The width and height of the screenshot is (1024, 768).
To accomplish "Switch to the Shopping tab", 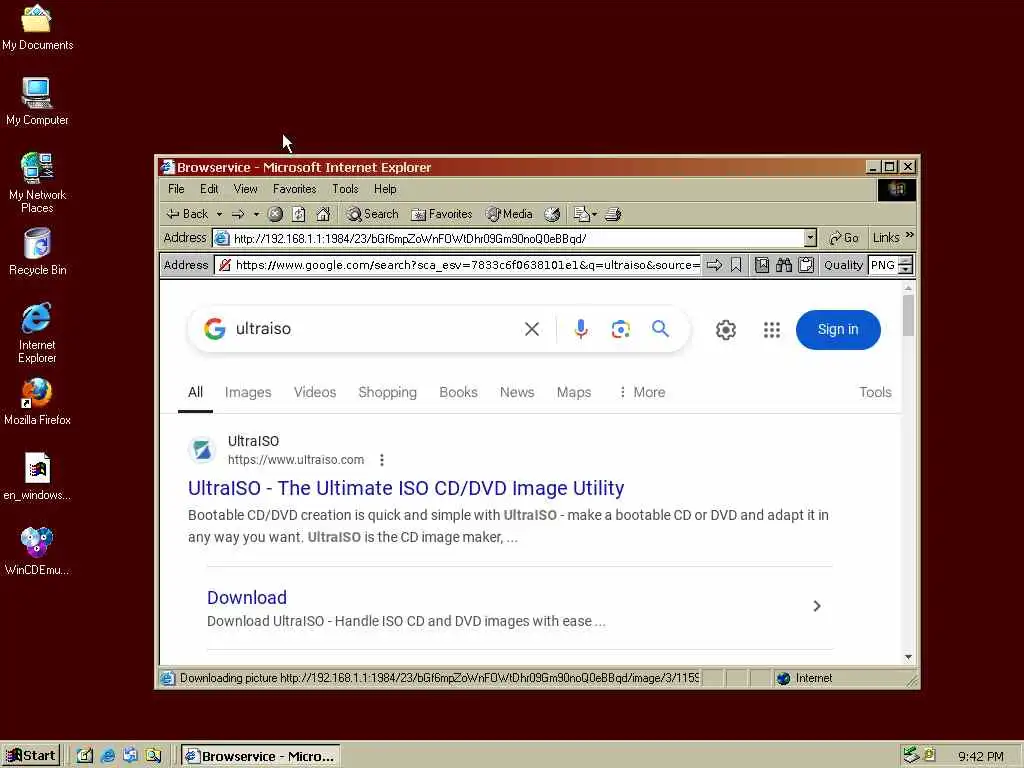I will (387, 392).
